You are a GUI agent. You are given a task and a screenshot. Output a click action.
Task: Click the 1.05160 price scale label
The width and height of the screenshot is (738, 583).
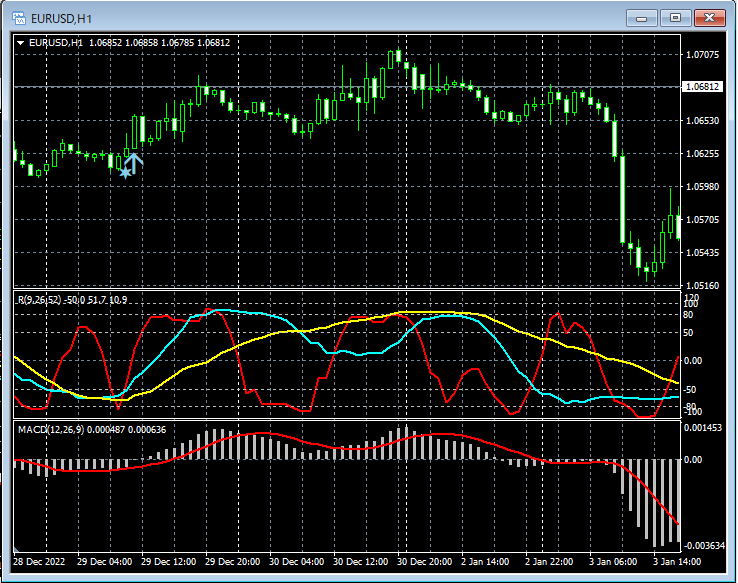(x=704, y=285)
